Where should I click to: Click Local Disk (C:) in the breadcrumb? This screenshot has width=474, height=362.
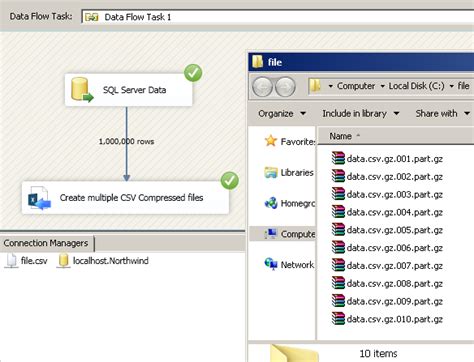pyautogui.click(x=416, y=86)
